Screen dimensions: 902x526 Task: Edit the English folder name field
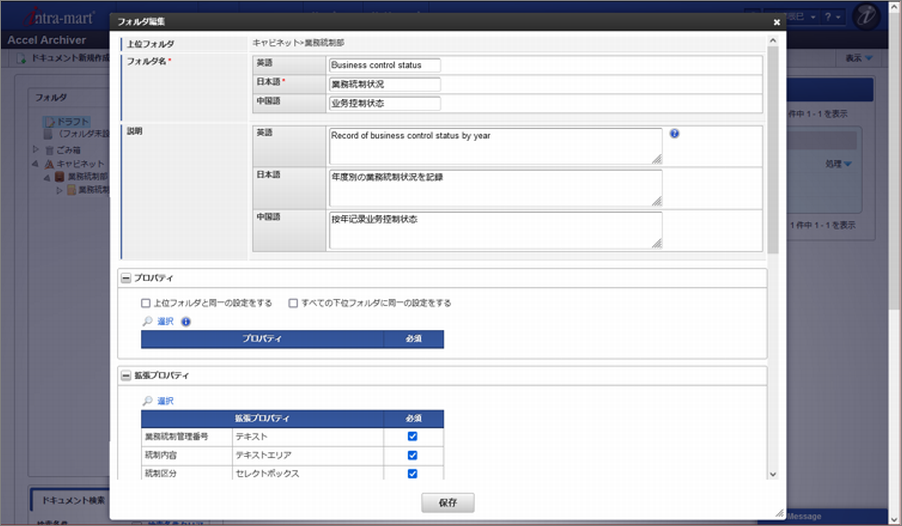coord(385,65)
